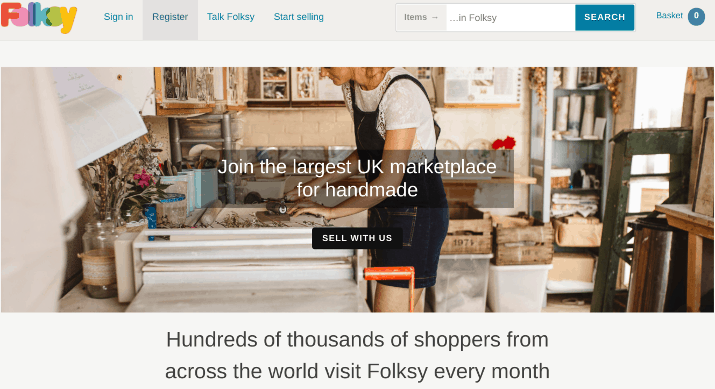Click the 1971 wooden crate in the photo
Viewport: 715px width, 389px height.
pyautogui.click(x=466, y=237)
